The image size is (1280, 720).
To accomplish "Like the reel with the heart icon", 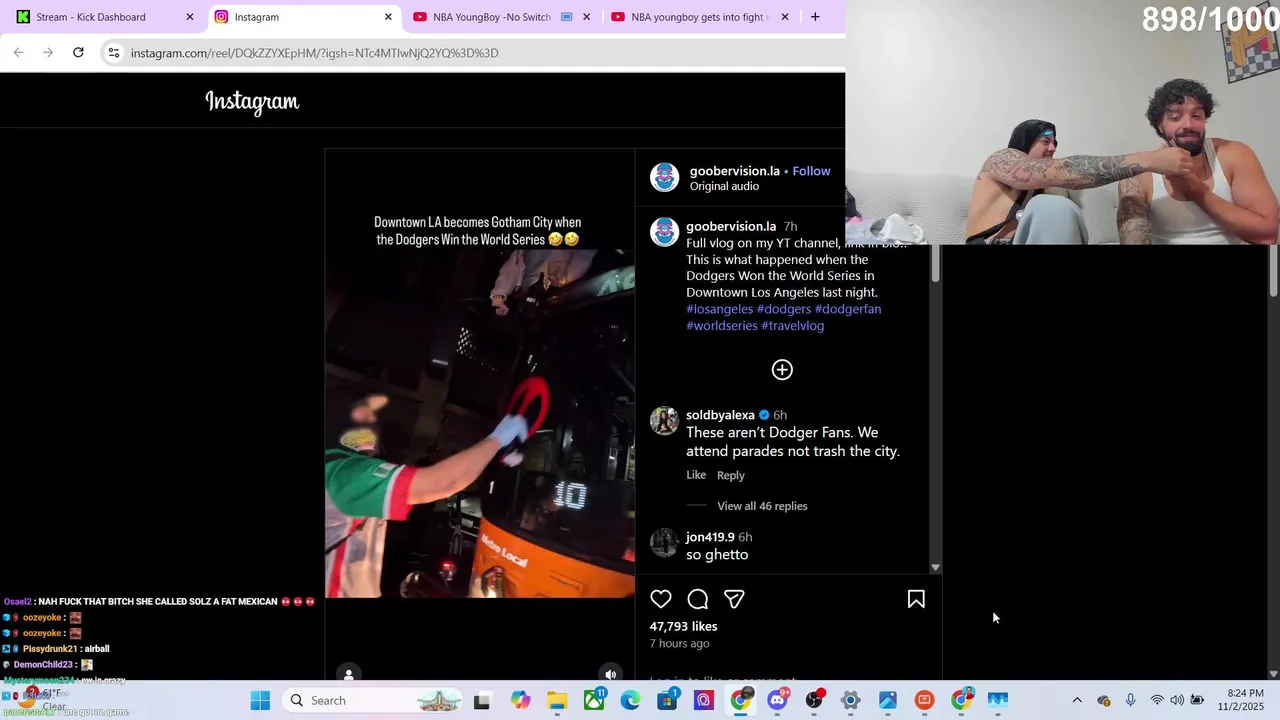I will [661, 599].
